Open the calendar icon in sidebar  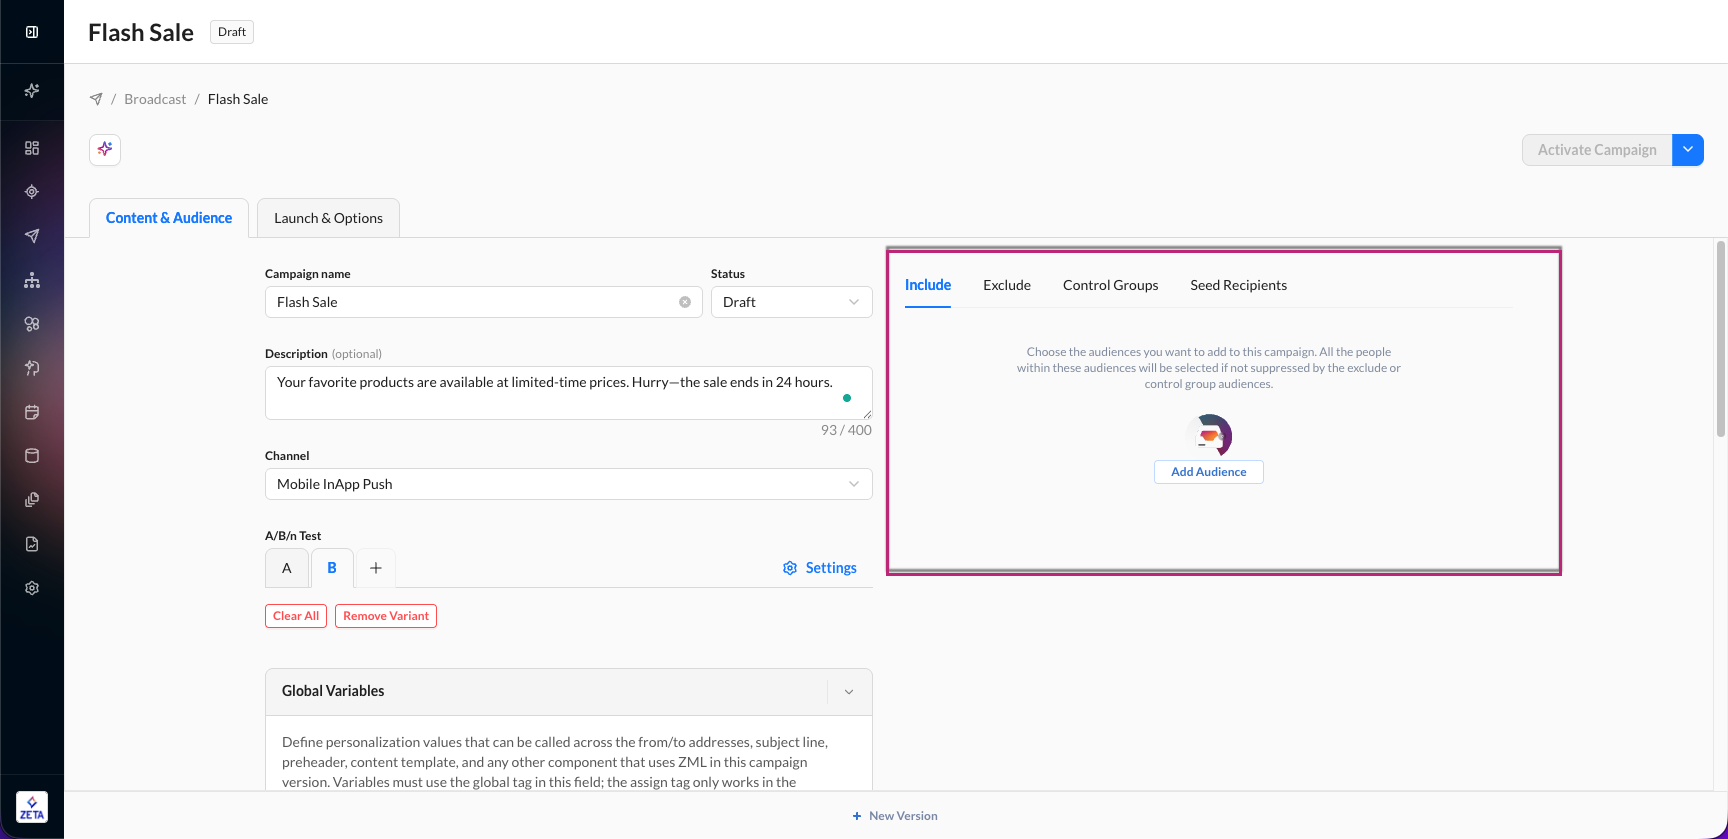click(32, 412)
